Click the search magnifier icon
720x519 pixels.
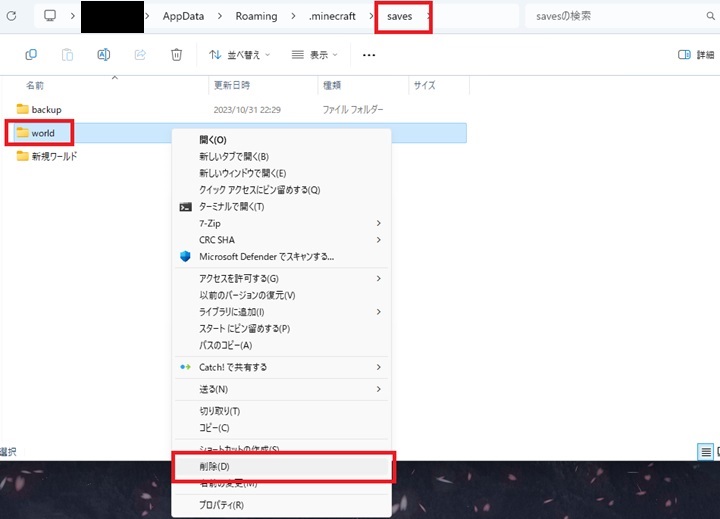[x=710, y=16]
